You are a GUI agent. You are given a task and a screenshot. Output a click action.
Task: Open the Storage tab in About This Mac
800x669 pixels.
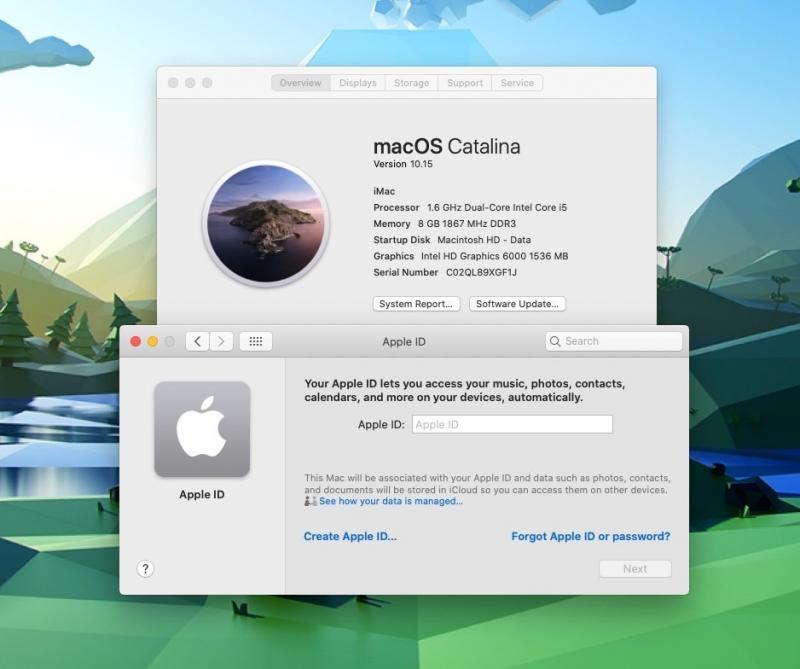tap(411, 83)
